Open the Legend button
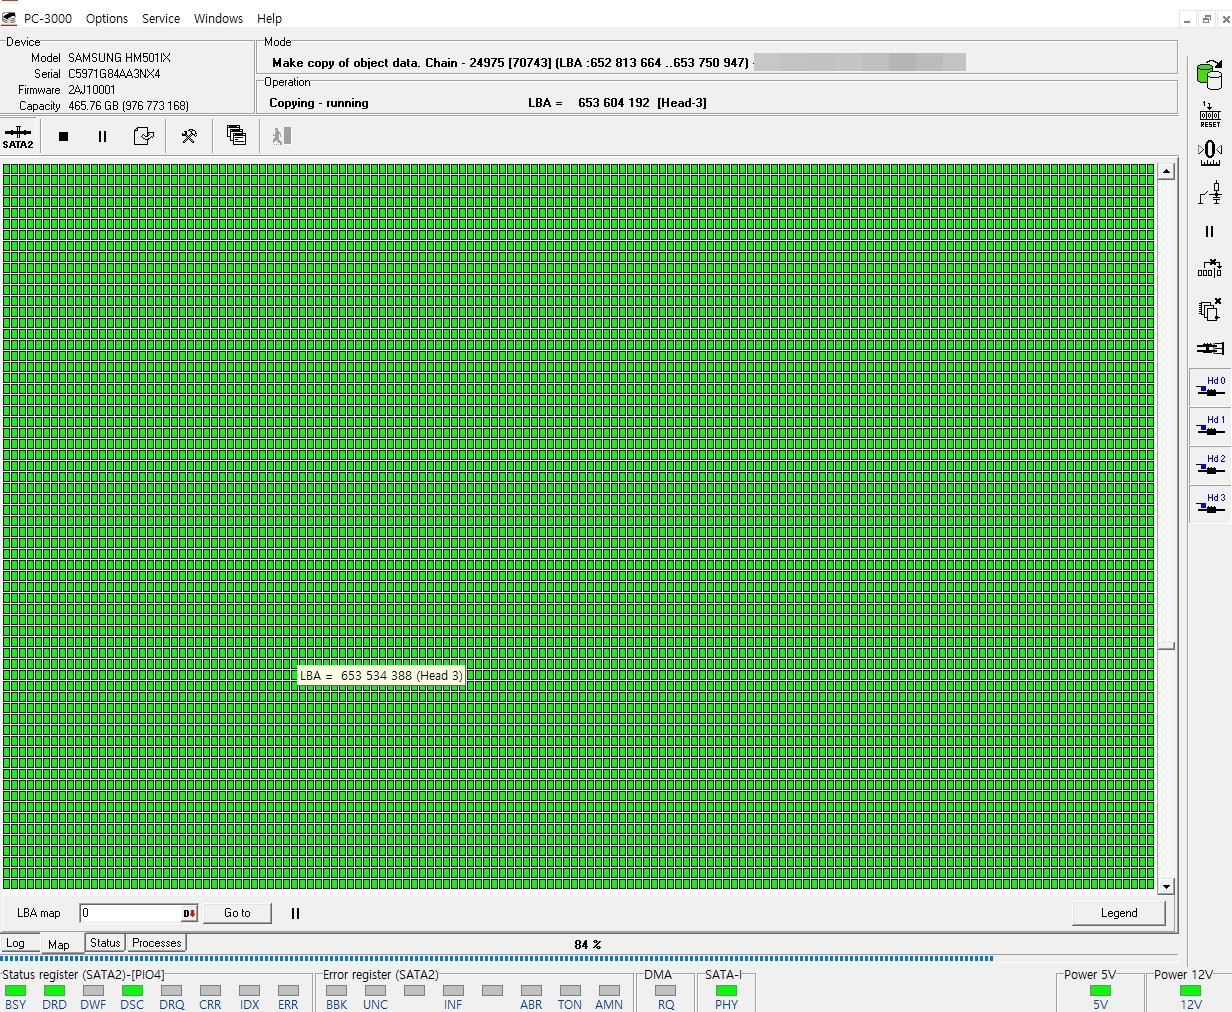Screen dimensions: 1232x1012 pyautogui.click(x=1119, y=913)
